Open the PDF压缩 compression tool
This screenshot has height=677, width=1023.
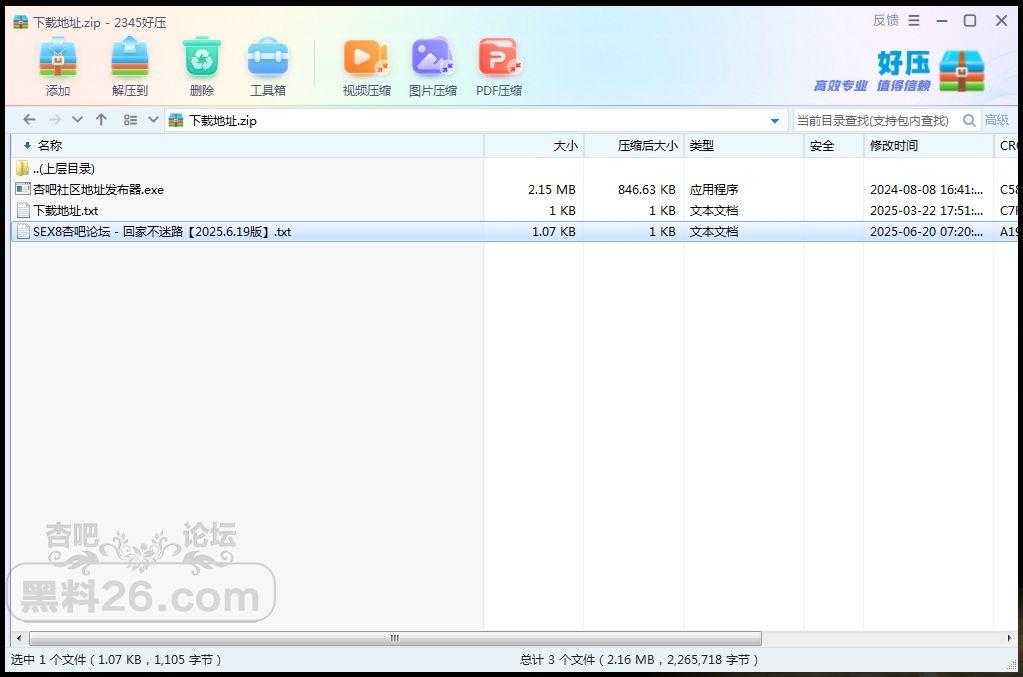pos(498,59)
